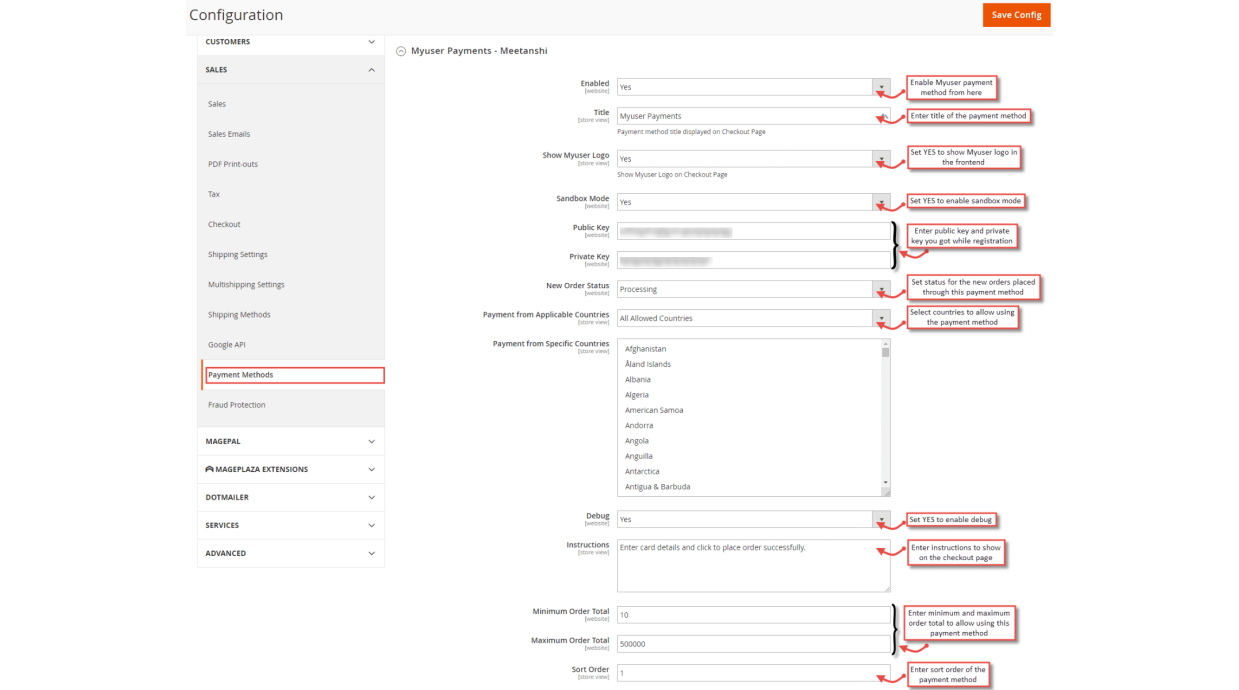This screenshot has width=1239, height=690.
Task: Click the Minimum Order Total field
Action: point(753,615)
